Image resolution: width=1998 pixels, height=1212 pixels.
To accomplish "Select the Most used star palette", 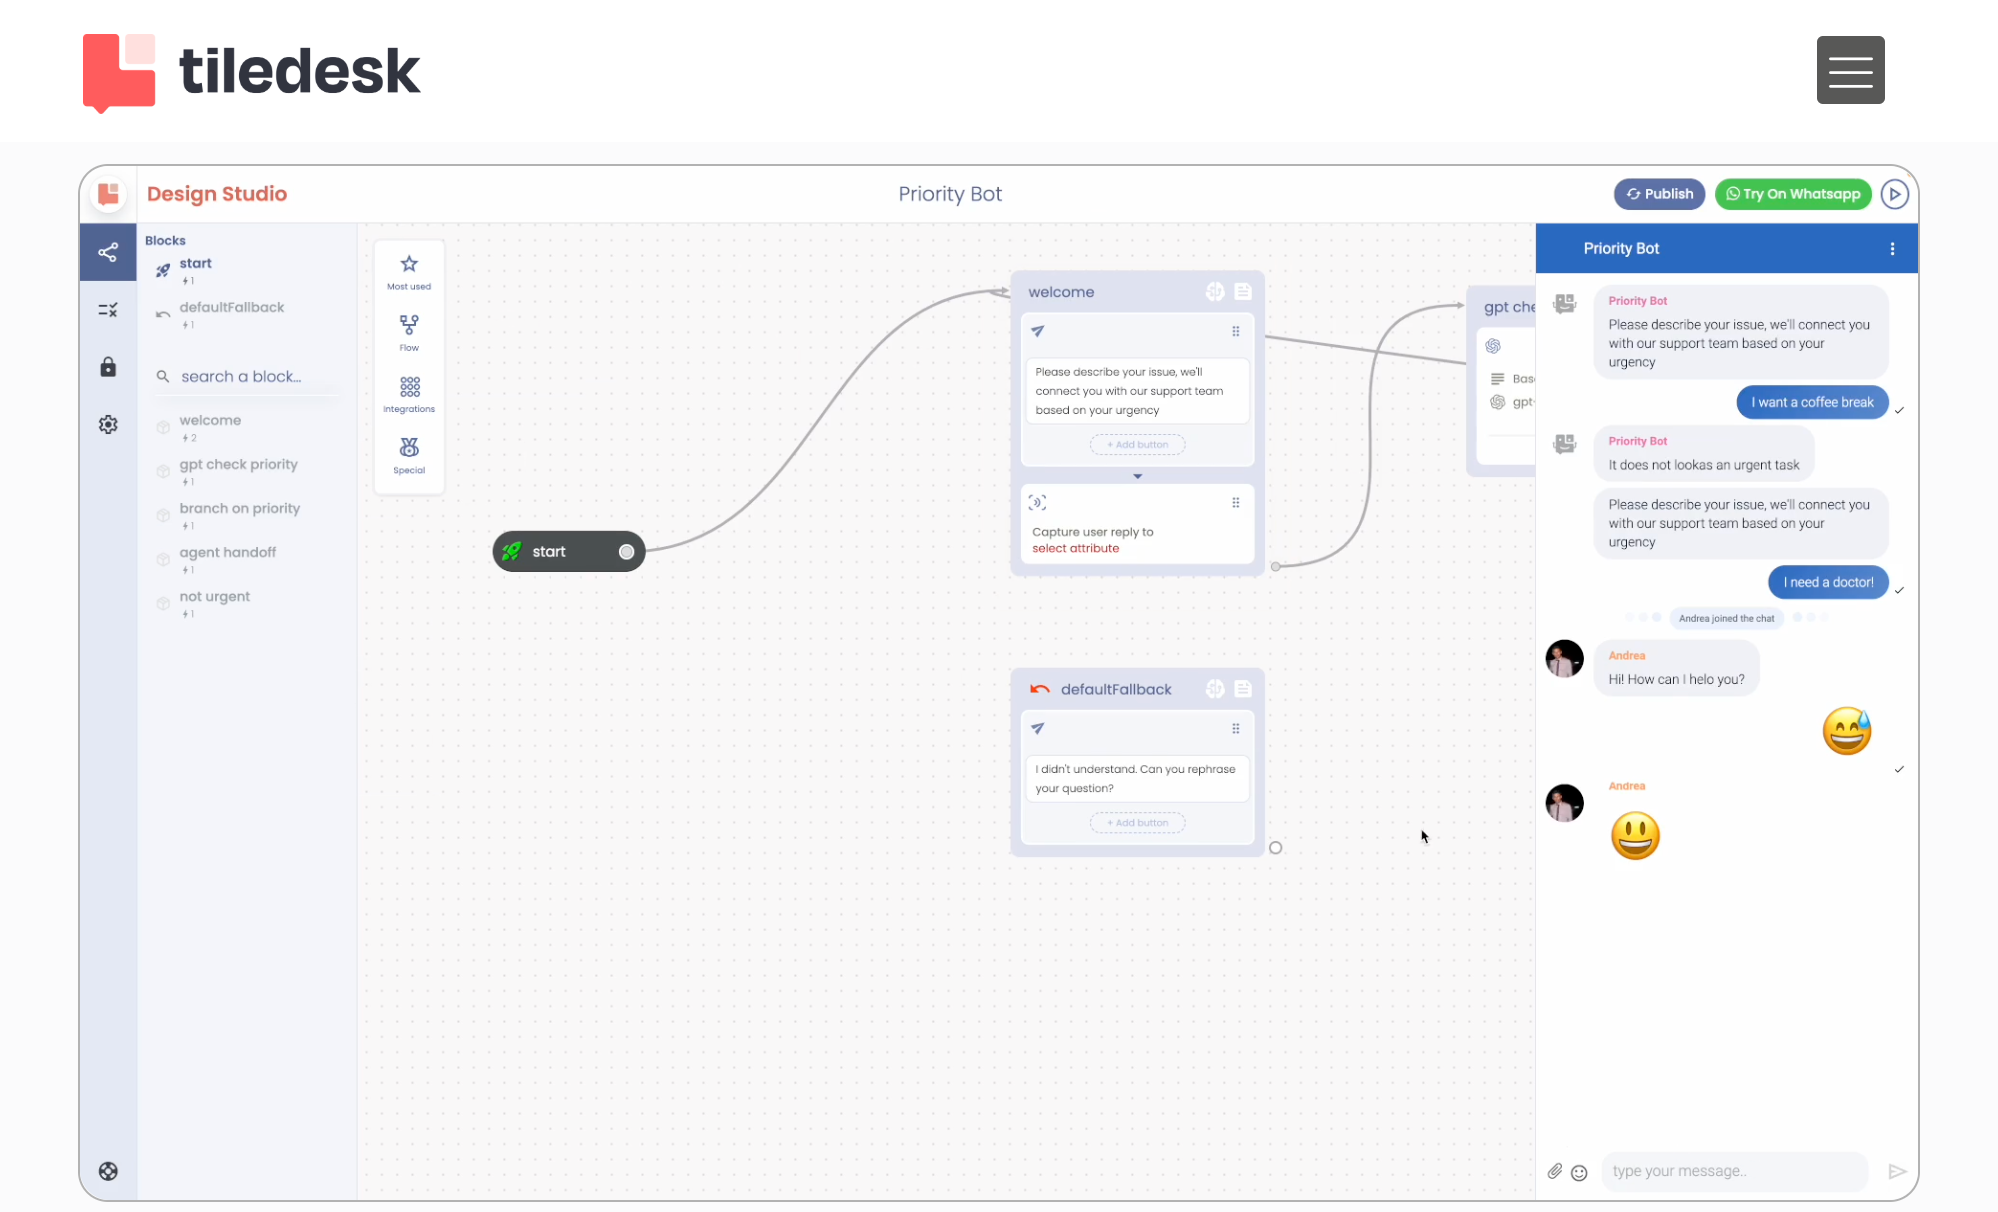I will (409, 271).
